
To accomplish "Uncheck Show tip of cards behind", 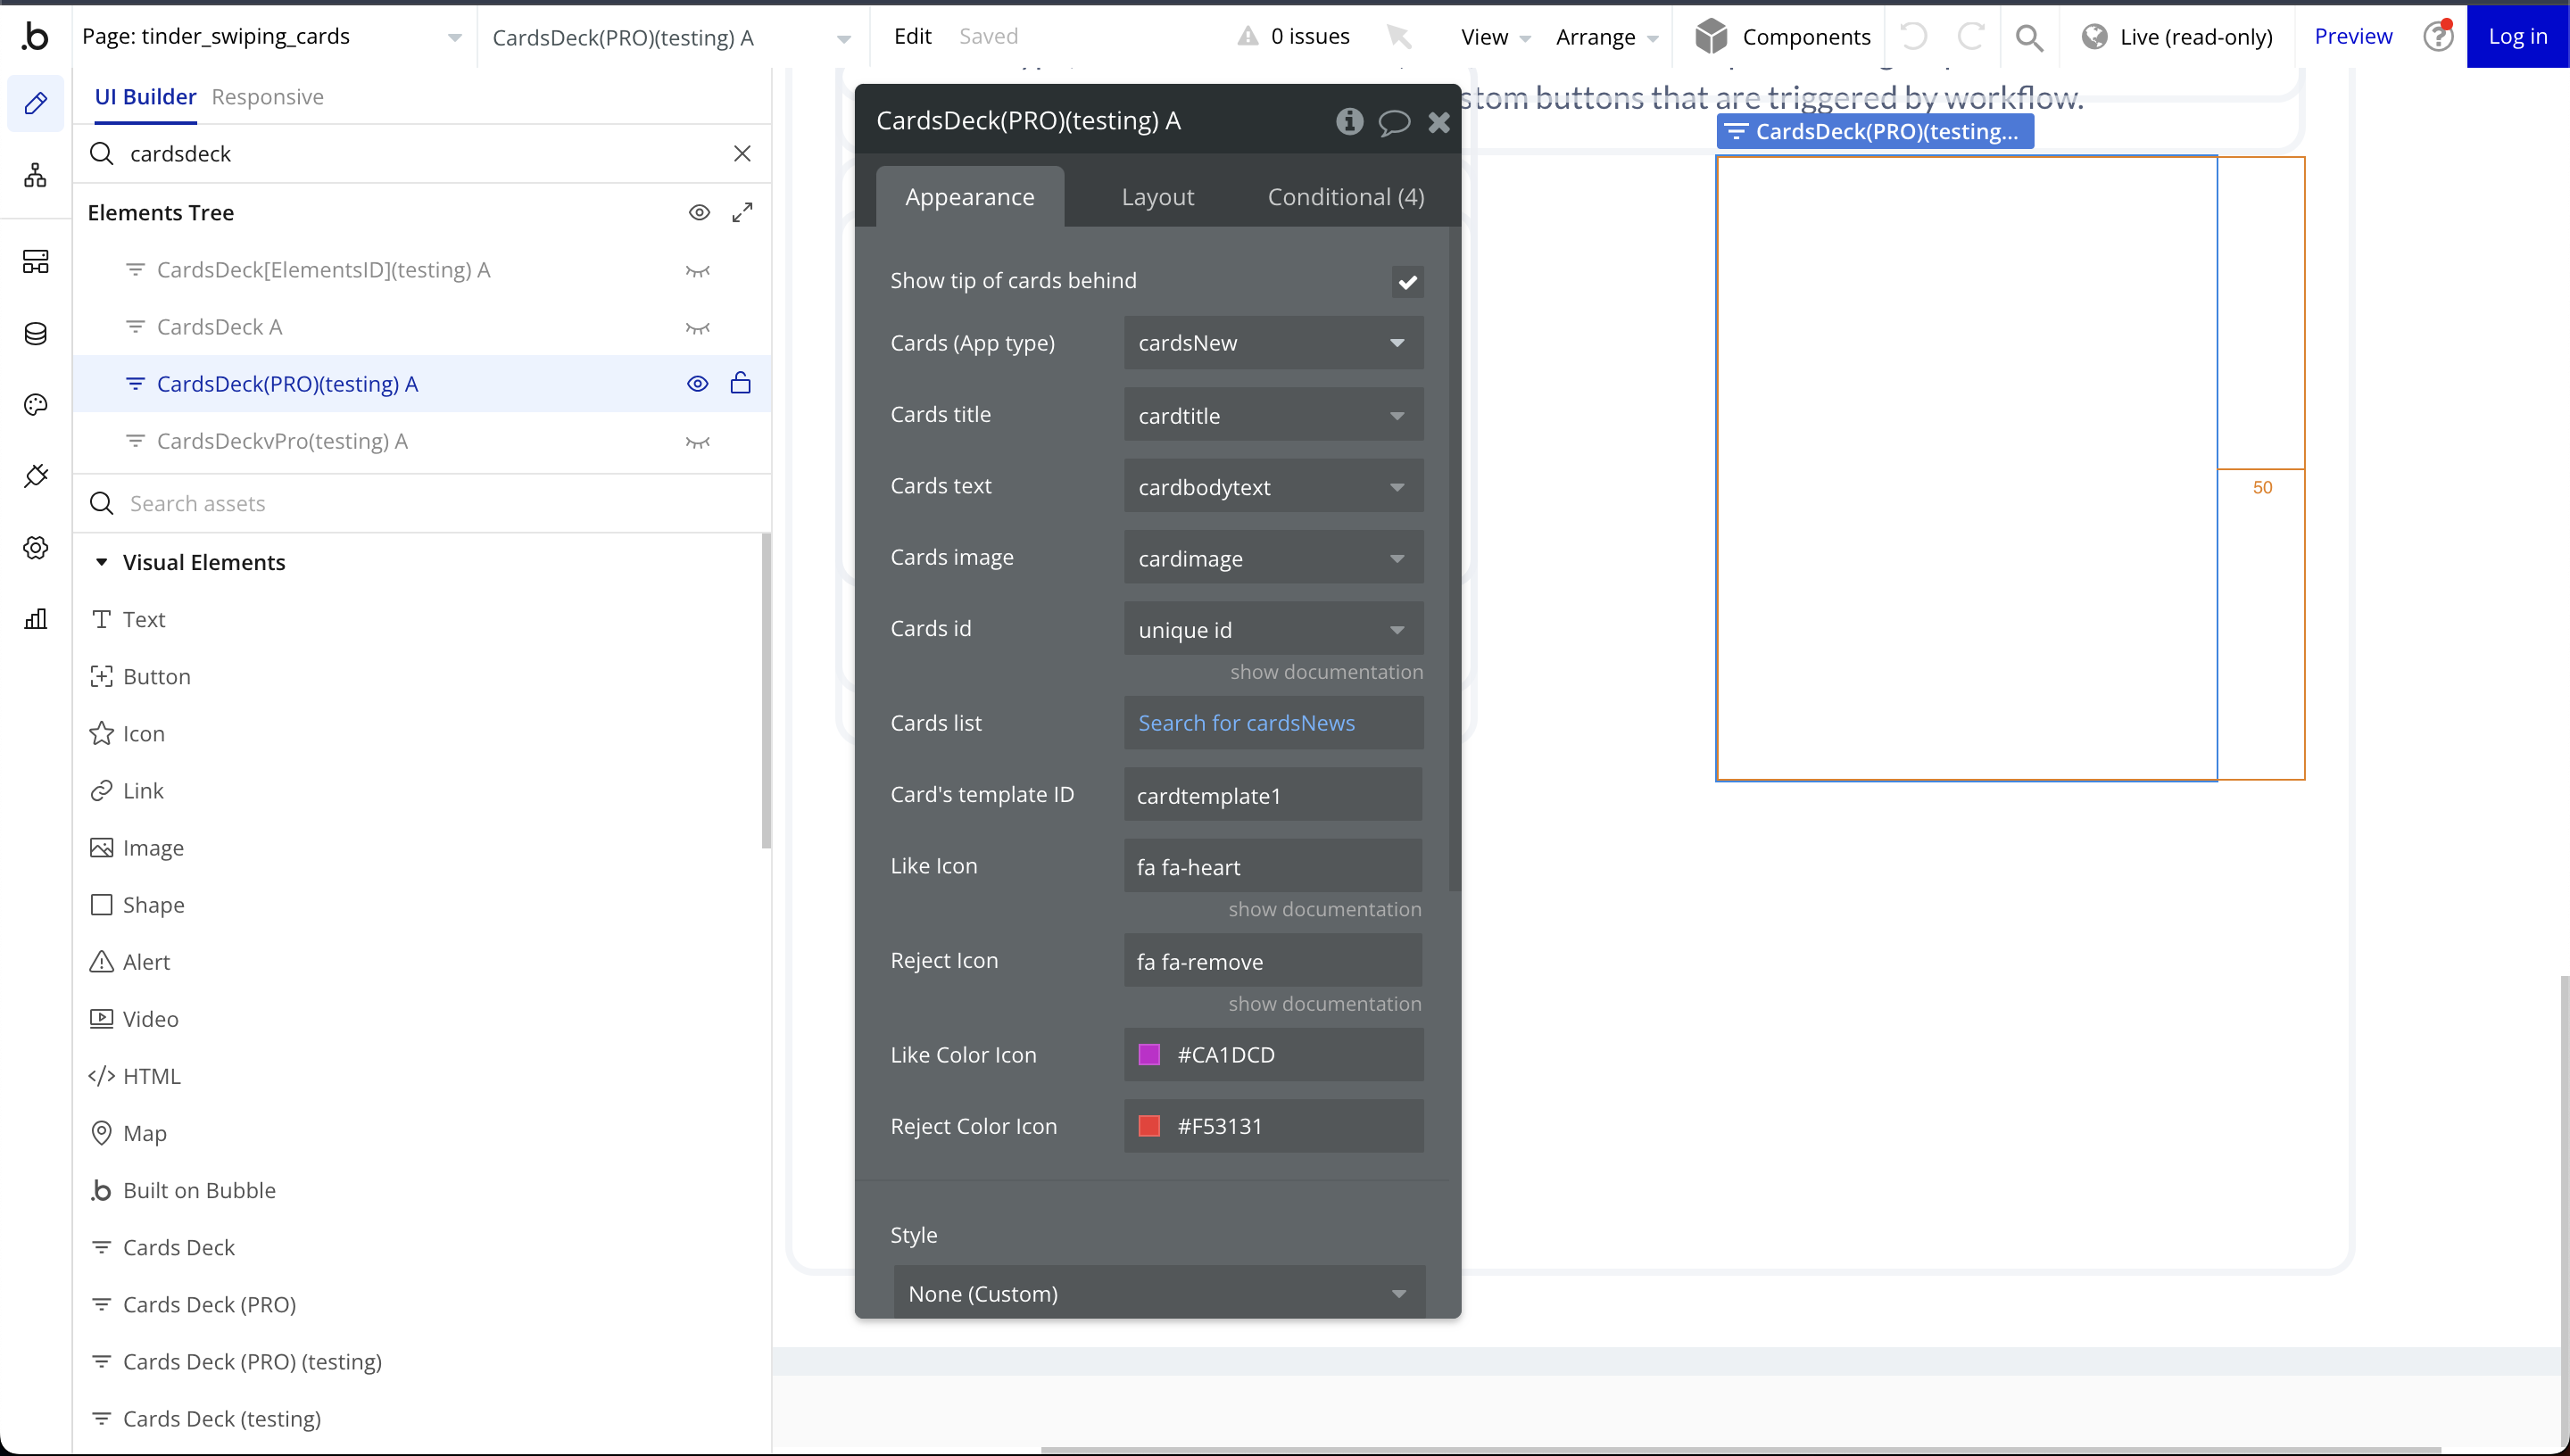I will [1407, 282].
